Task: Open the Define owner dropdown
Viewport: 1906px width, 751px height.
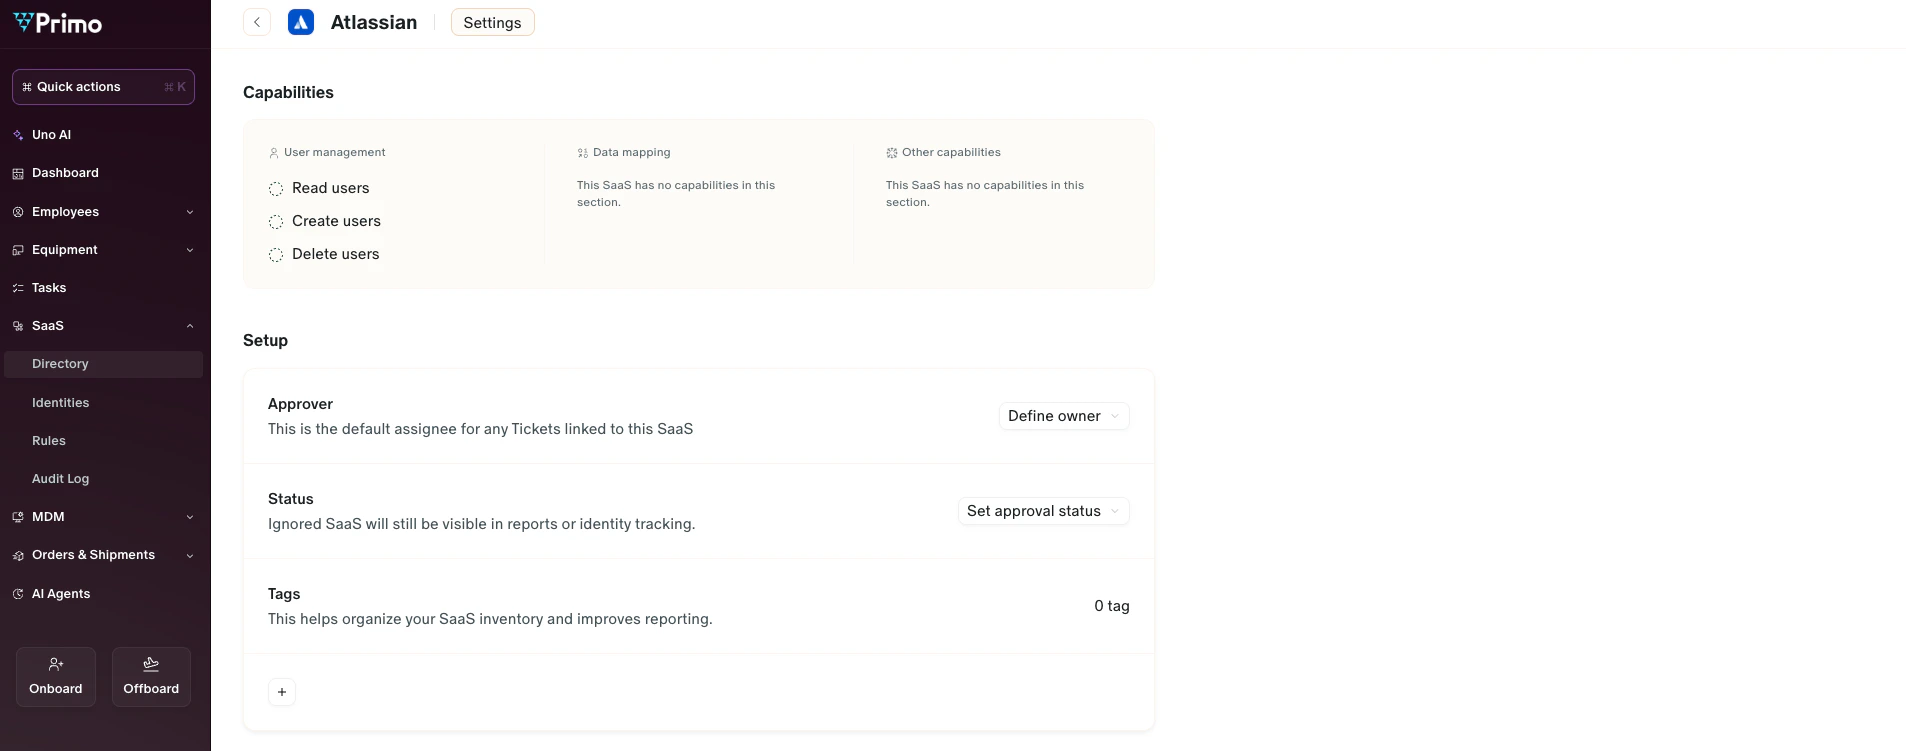Action: (1064, 416)
